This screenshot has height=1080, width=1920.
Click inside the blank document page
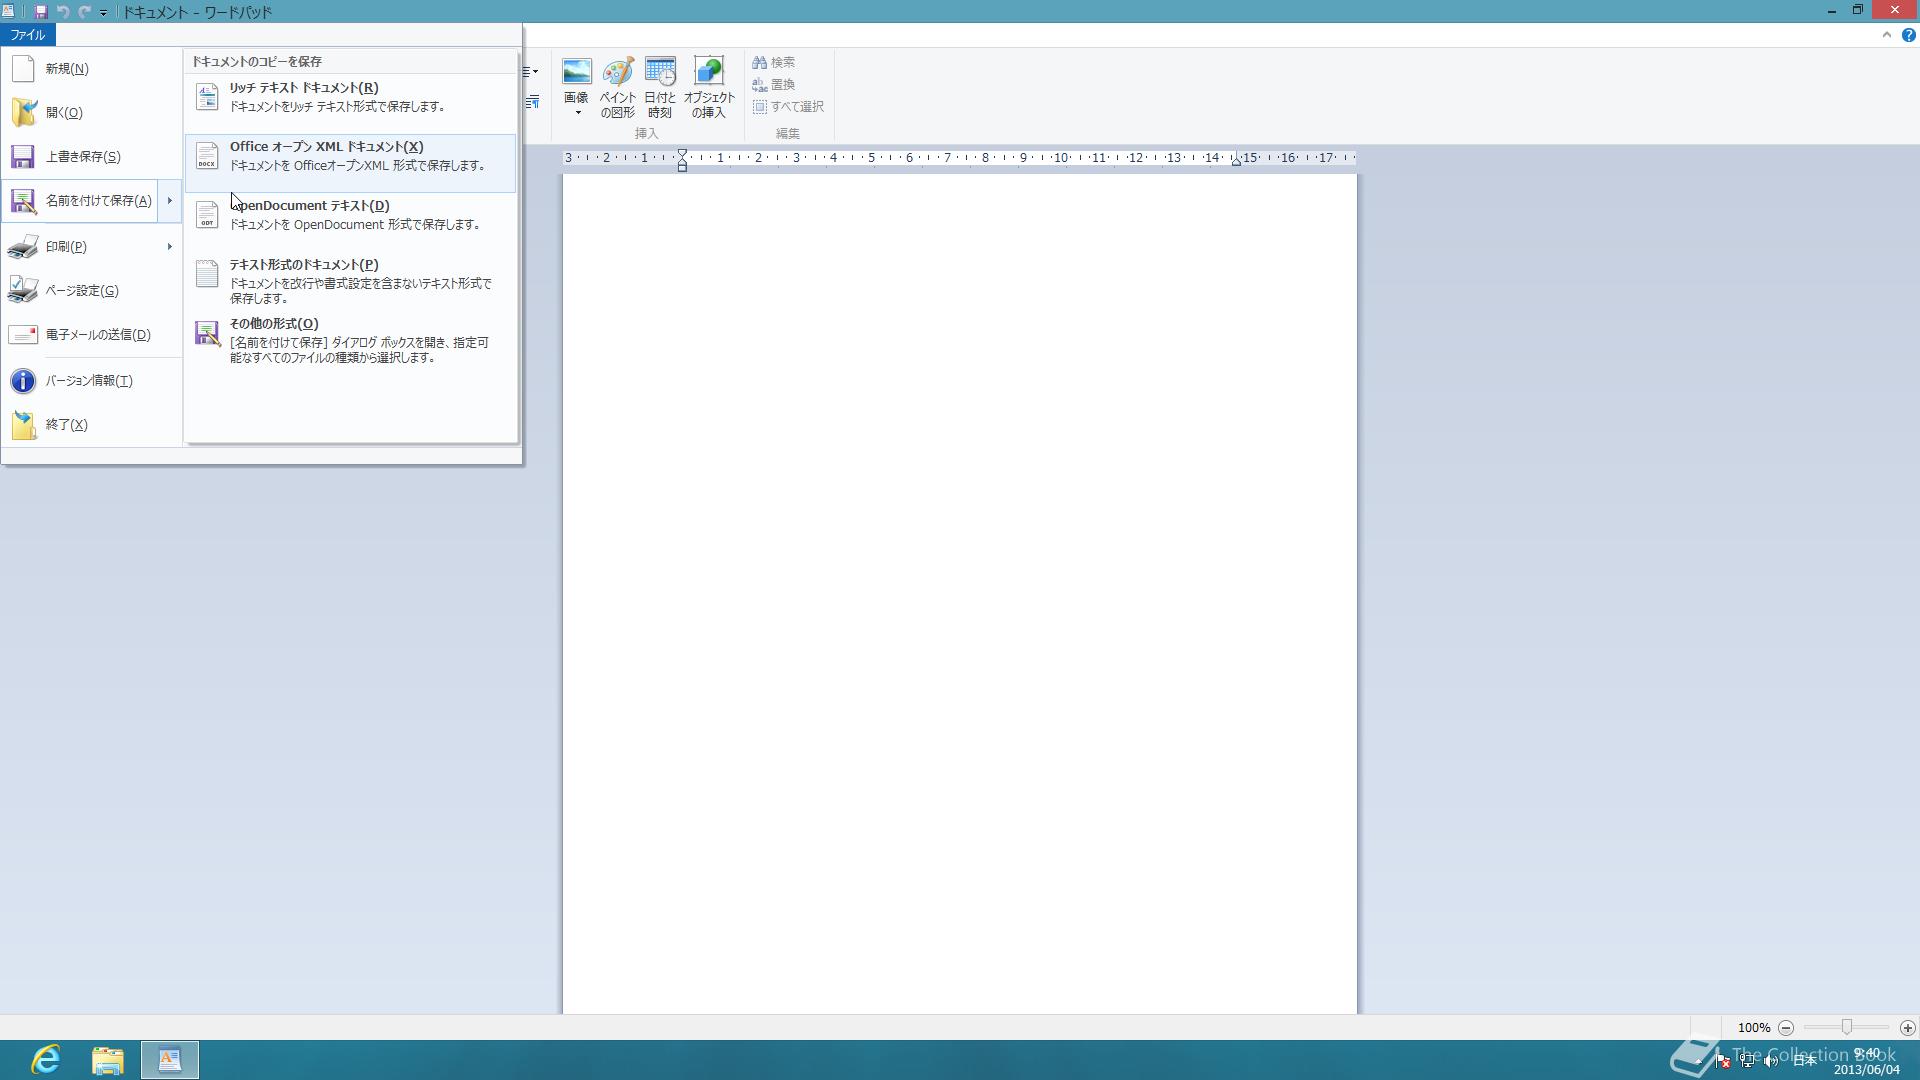coord(960,594)
